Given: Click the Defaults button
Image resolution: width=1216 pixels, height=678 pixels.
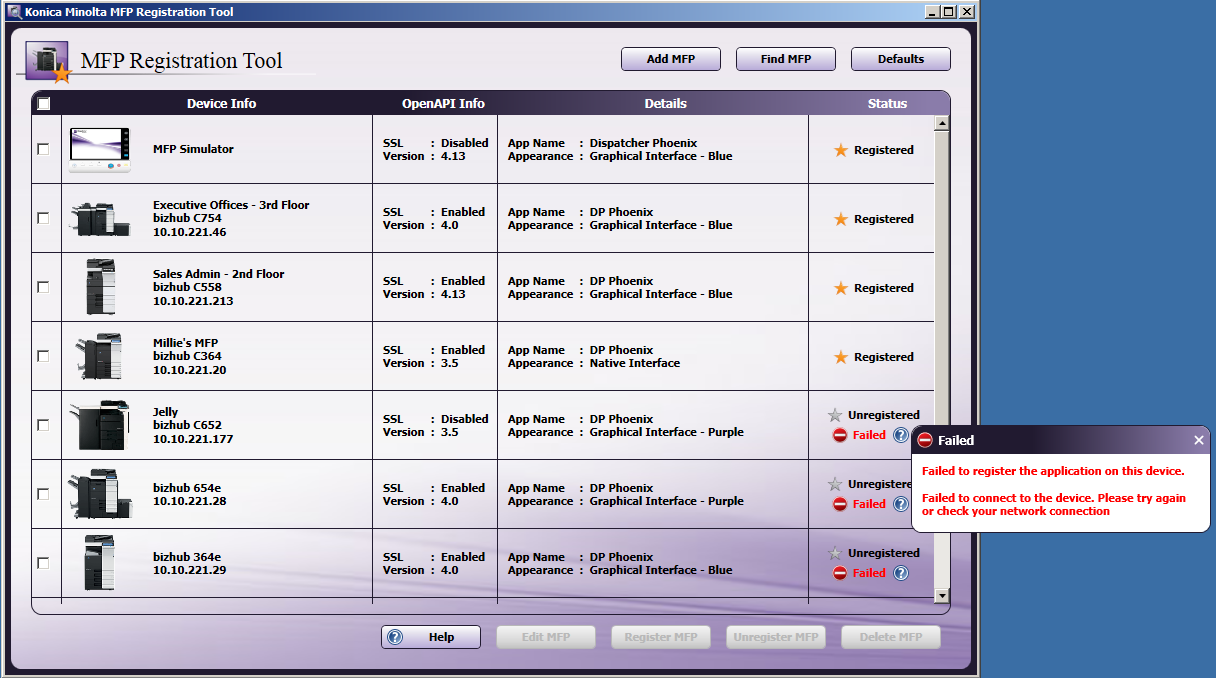Looking at the screenshot, I should 901,59.
